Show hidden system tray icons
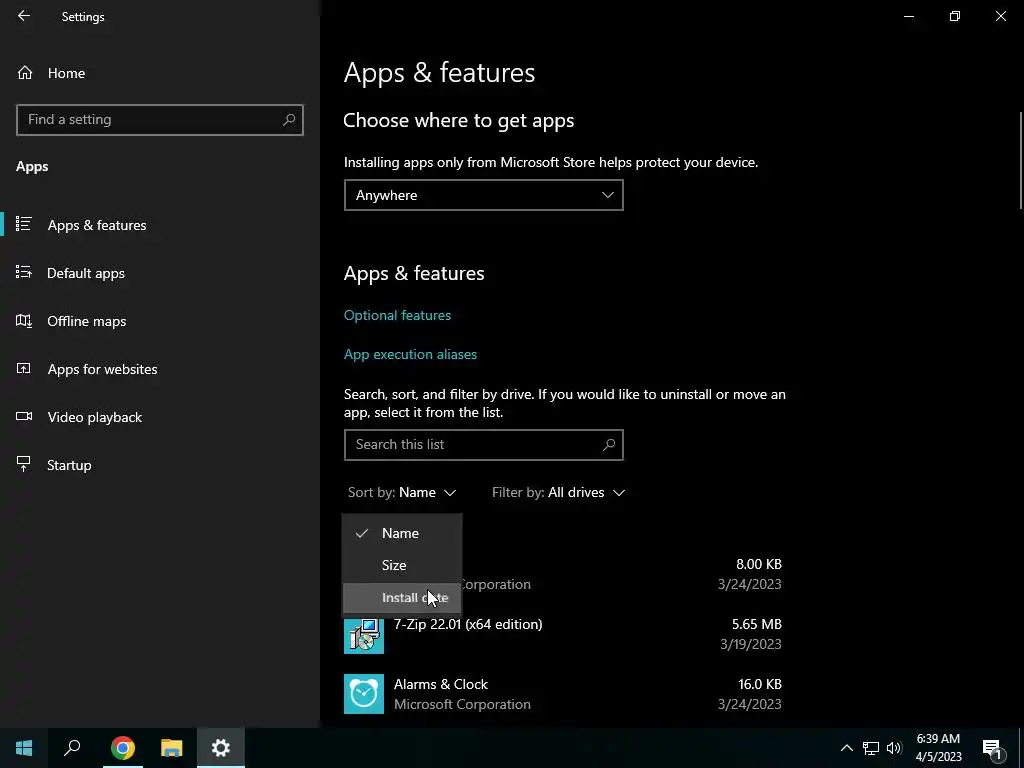1024x768 pixels. pyautogui.click(x=846, y=748)
